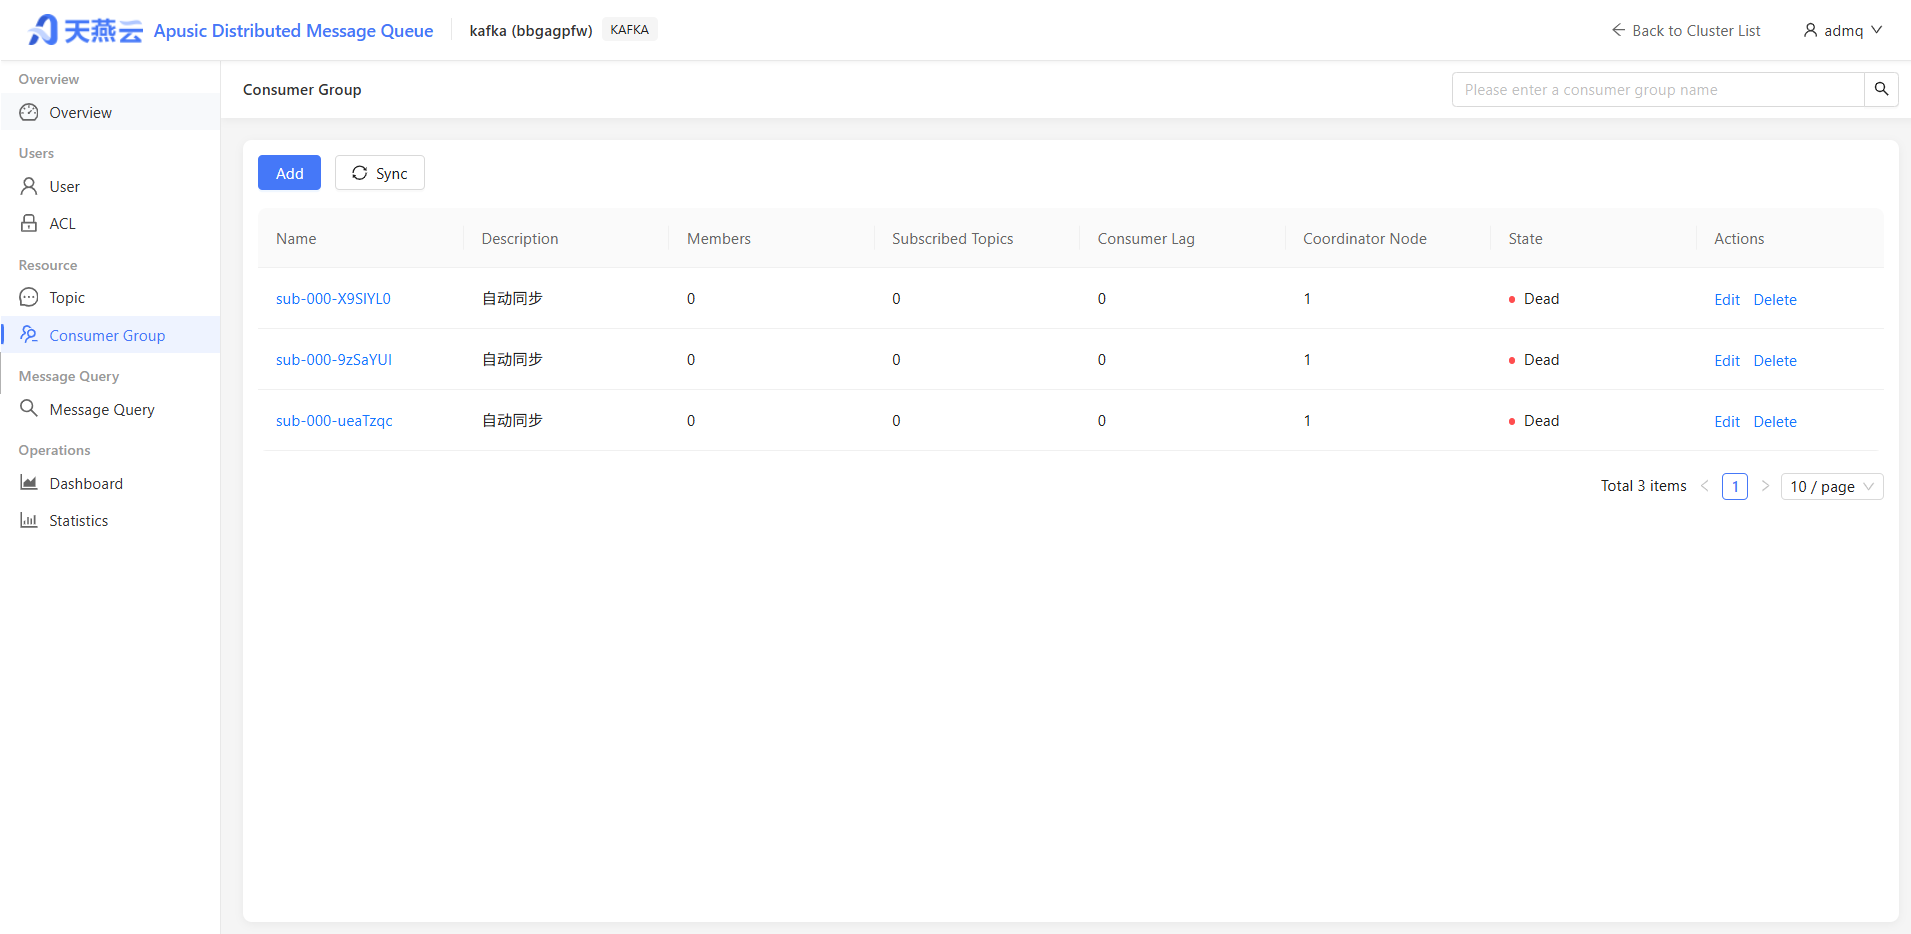Open consumer group sub-000-ueaTzqc
This screenshot has width=1911, height=934.
(x=334, y=420)
